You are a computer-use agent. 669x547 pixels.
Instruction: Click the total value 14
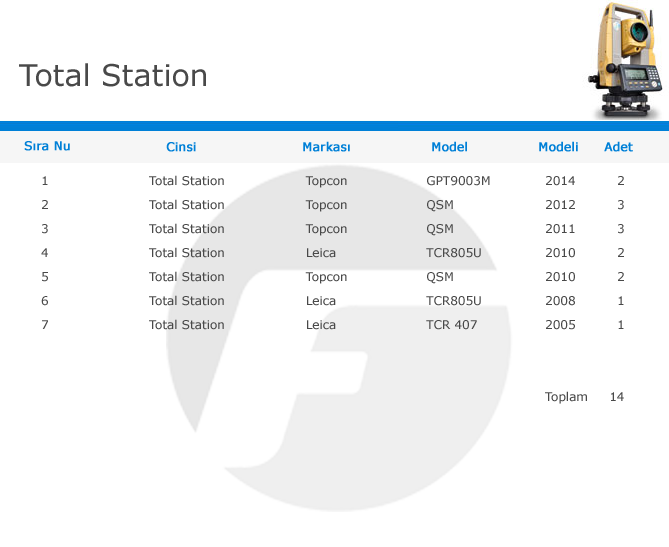[x=617, y=397]
